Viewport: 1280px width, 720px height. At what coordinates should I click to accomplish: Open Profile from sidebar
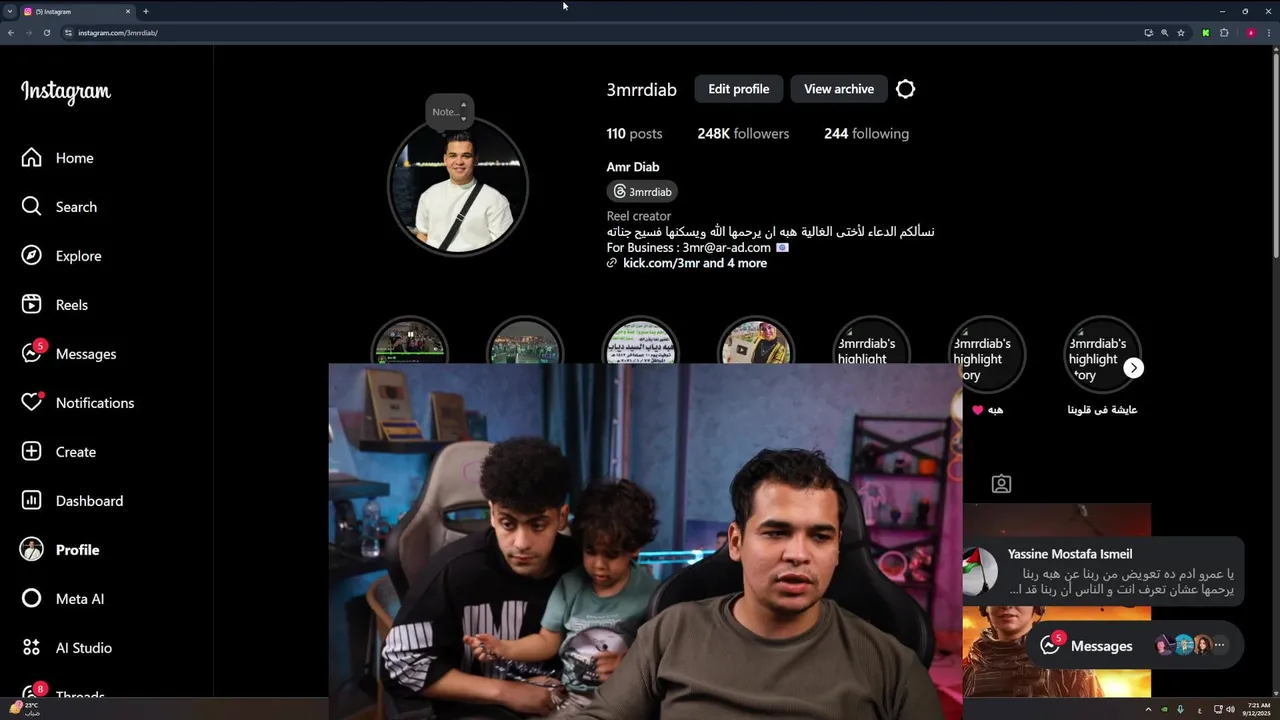[61, 550]
